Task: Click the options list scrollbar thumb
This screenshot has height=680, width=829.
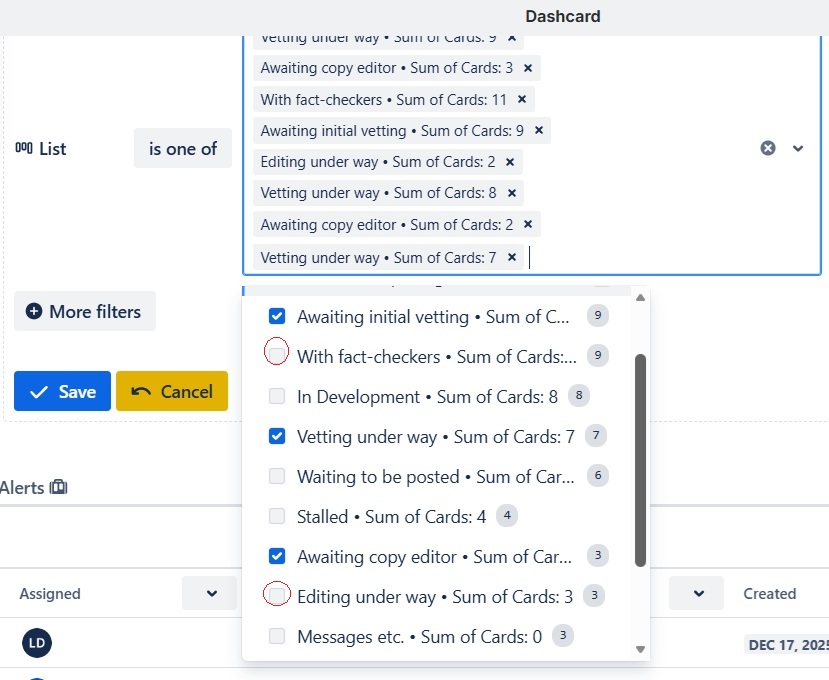Action: coord(640,461)
